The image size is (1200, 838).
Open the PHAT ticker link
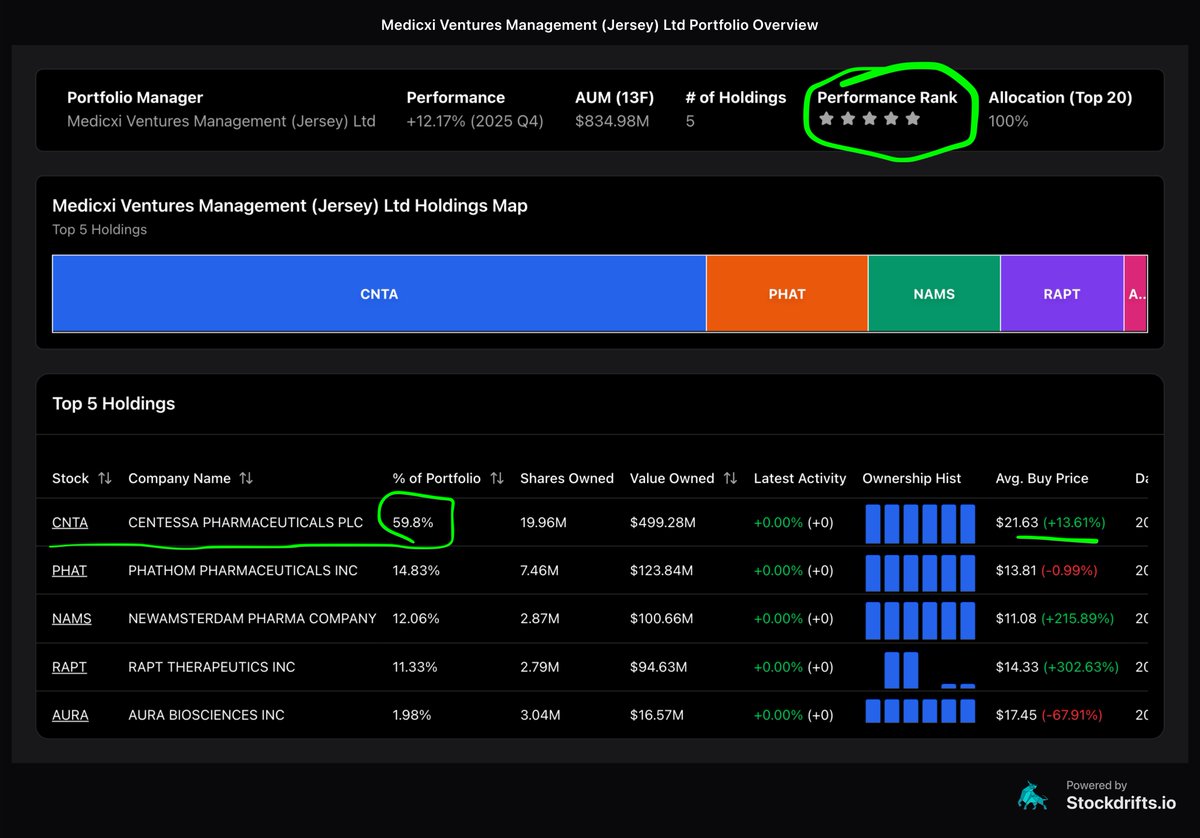point(69,570)
